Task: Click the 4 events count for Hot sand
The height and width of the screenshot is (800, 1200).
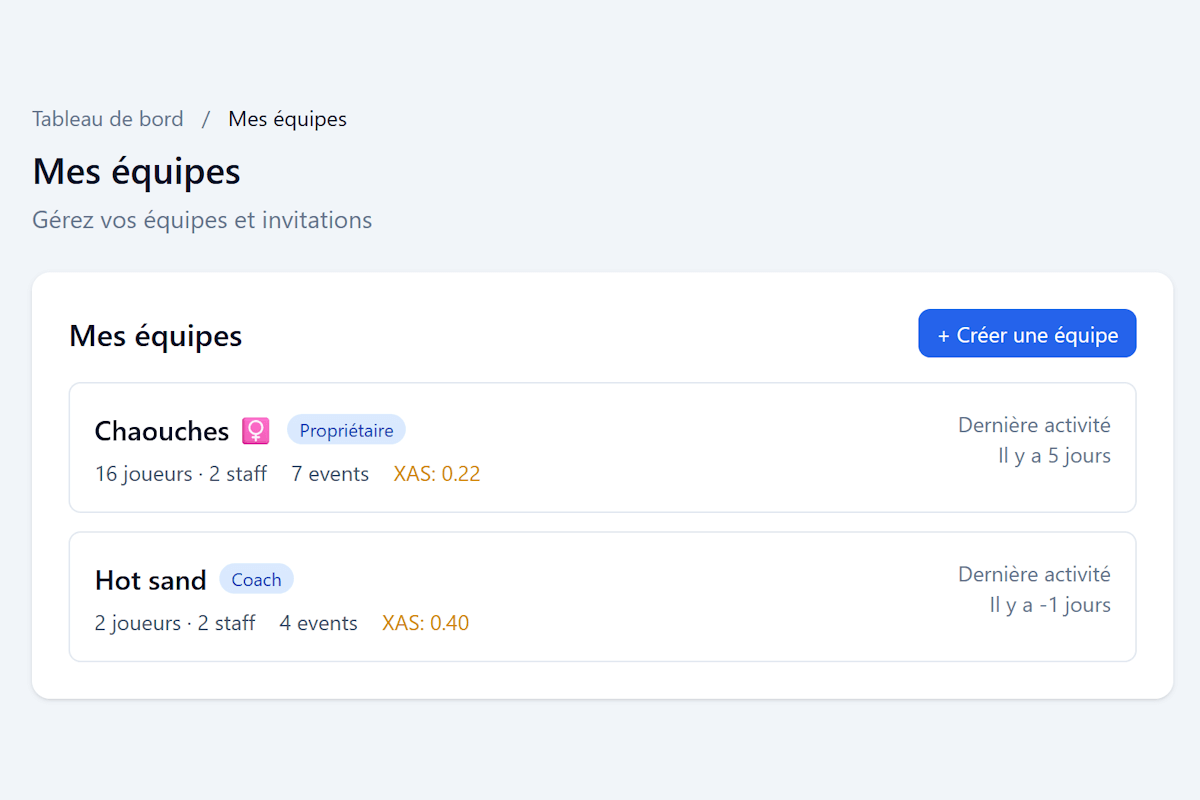Action: coord(318,622)
